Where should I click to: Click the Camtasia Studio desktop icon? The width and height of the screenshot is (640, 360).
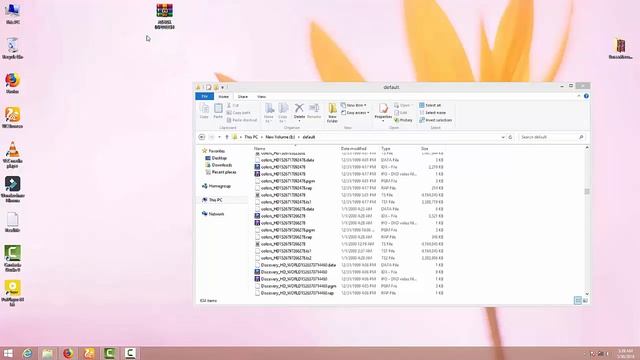(13, 258)
